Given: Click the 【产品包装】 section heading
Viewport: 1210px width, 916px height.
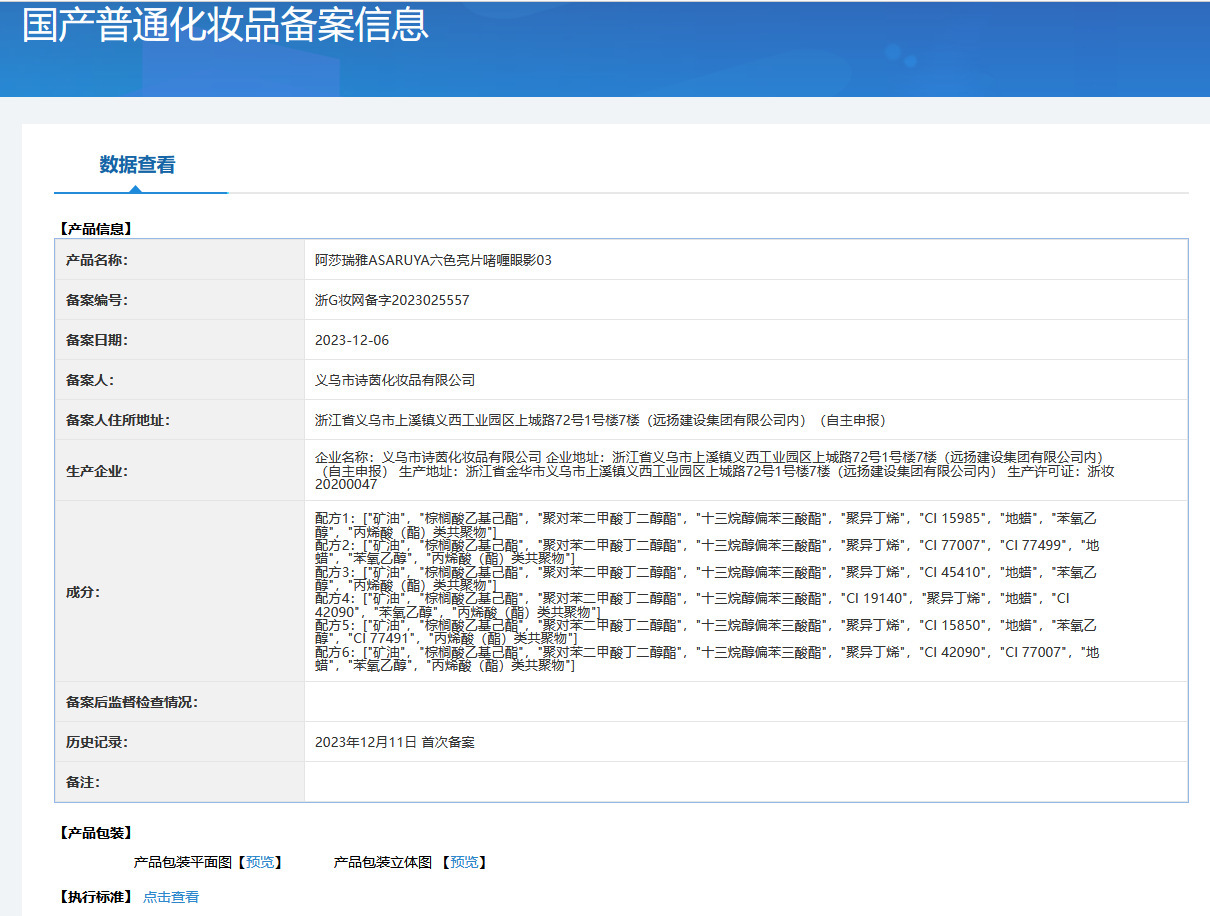Looking at the screenshot, I should click(x=96, y=833).
